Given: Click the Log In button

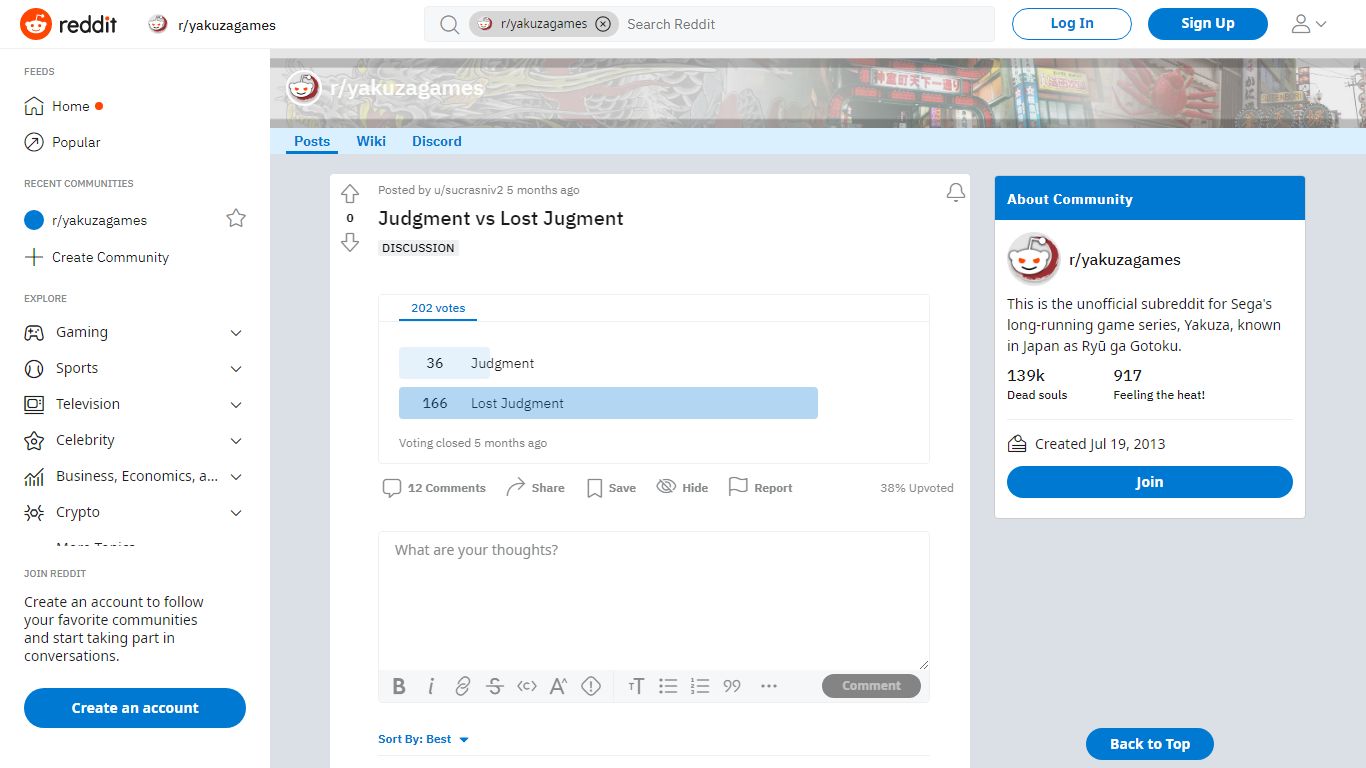Looking at the screenshot, I should 1072,24.
